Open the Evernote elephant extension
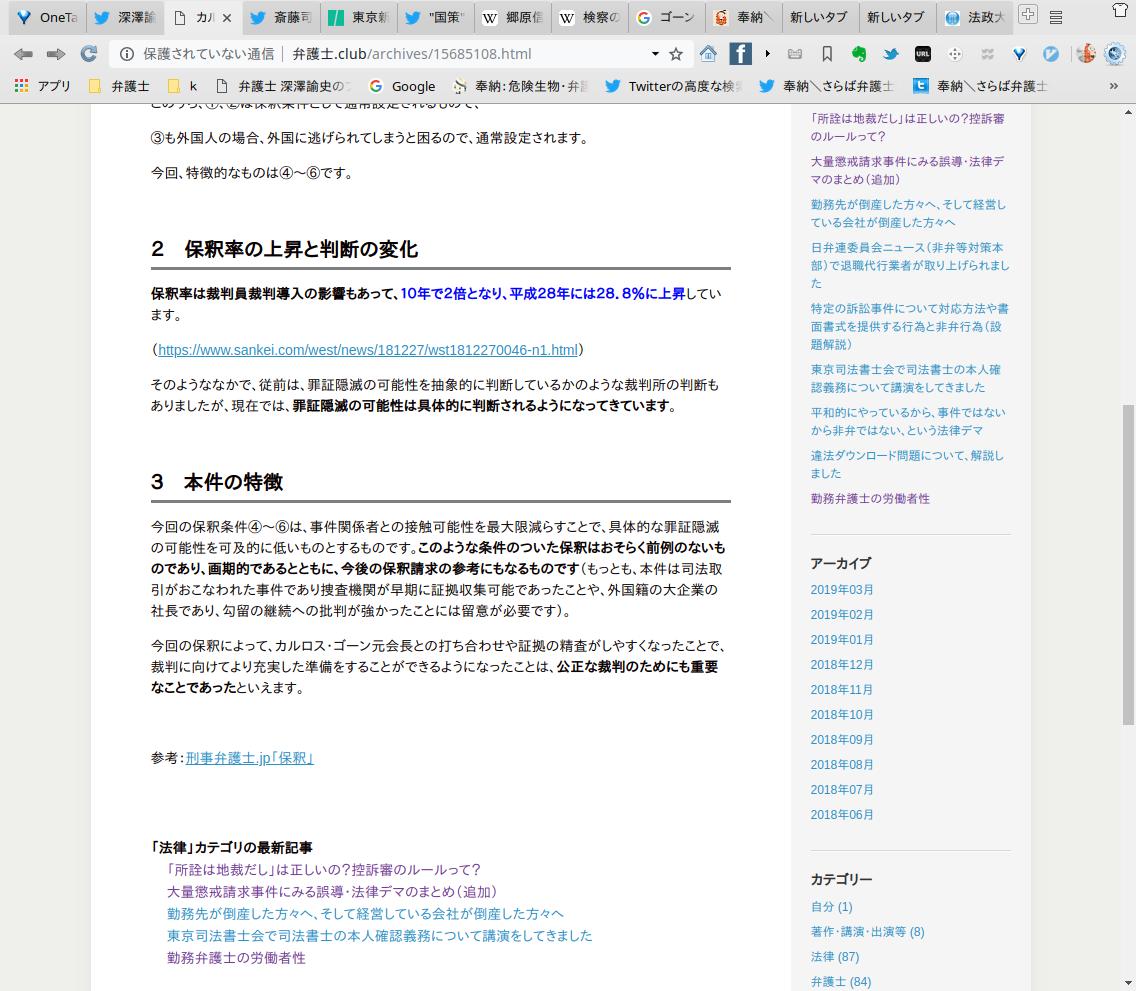The height and width of the screenshot is (991, 1136). [x=859, y=54]
